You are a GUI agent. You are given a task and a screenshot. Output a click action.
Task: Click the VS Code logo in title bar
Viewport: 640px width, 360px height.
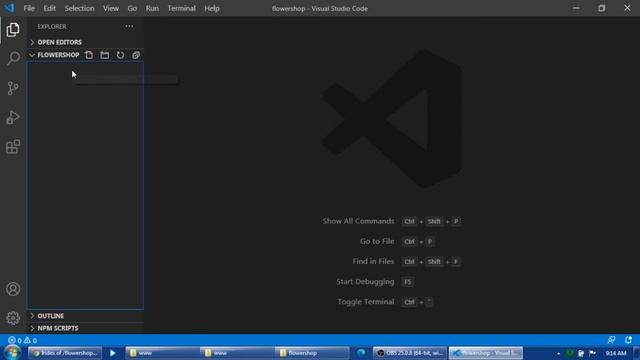9,8
